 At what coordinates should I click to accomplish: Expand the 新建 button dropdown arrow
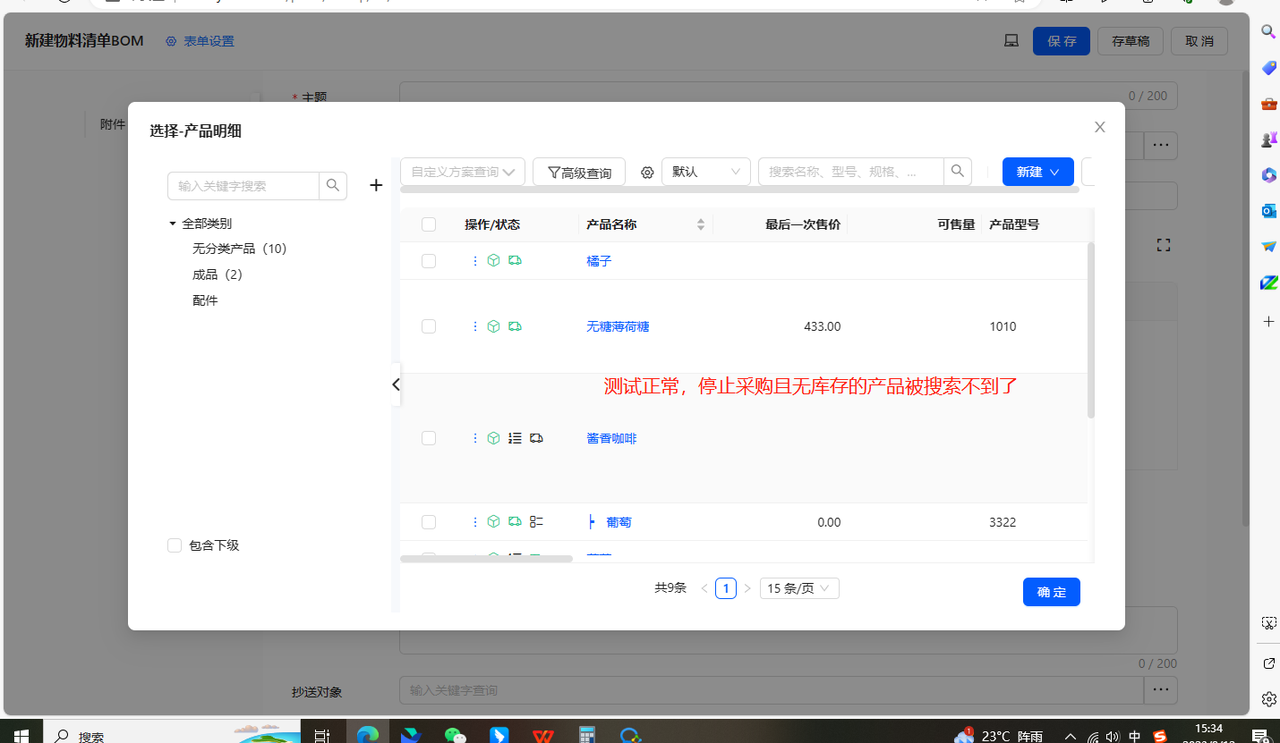(1054, 172)
